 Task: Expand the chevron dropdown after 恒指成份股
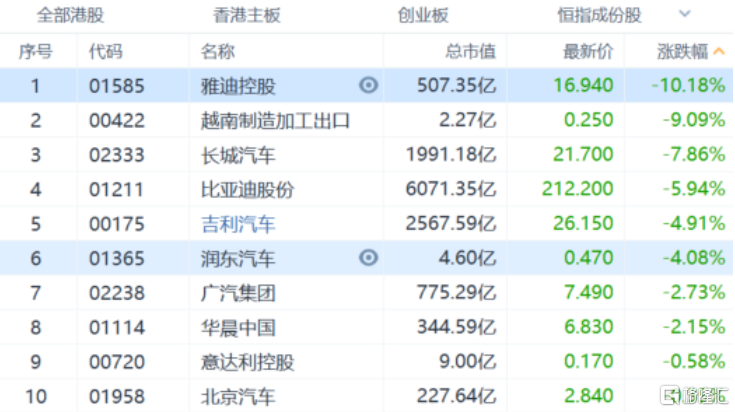685,15
